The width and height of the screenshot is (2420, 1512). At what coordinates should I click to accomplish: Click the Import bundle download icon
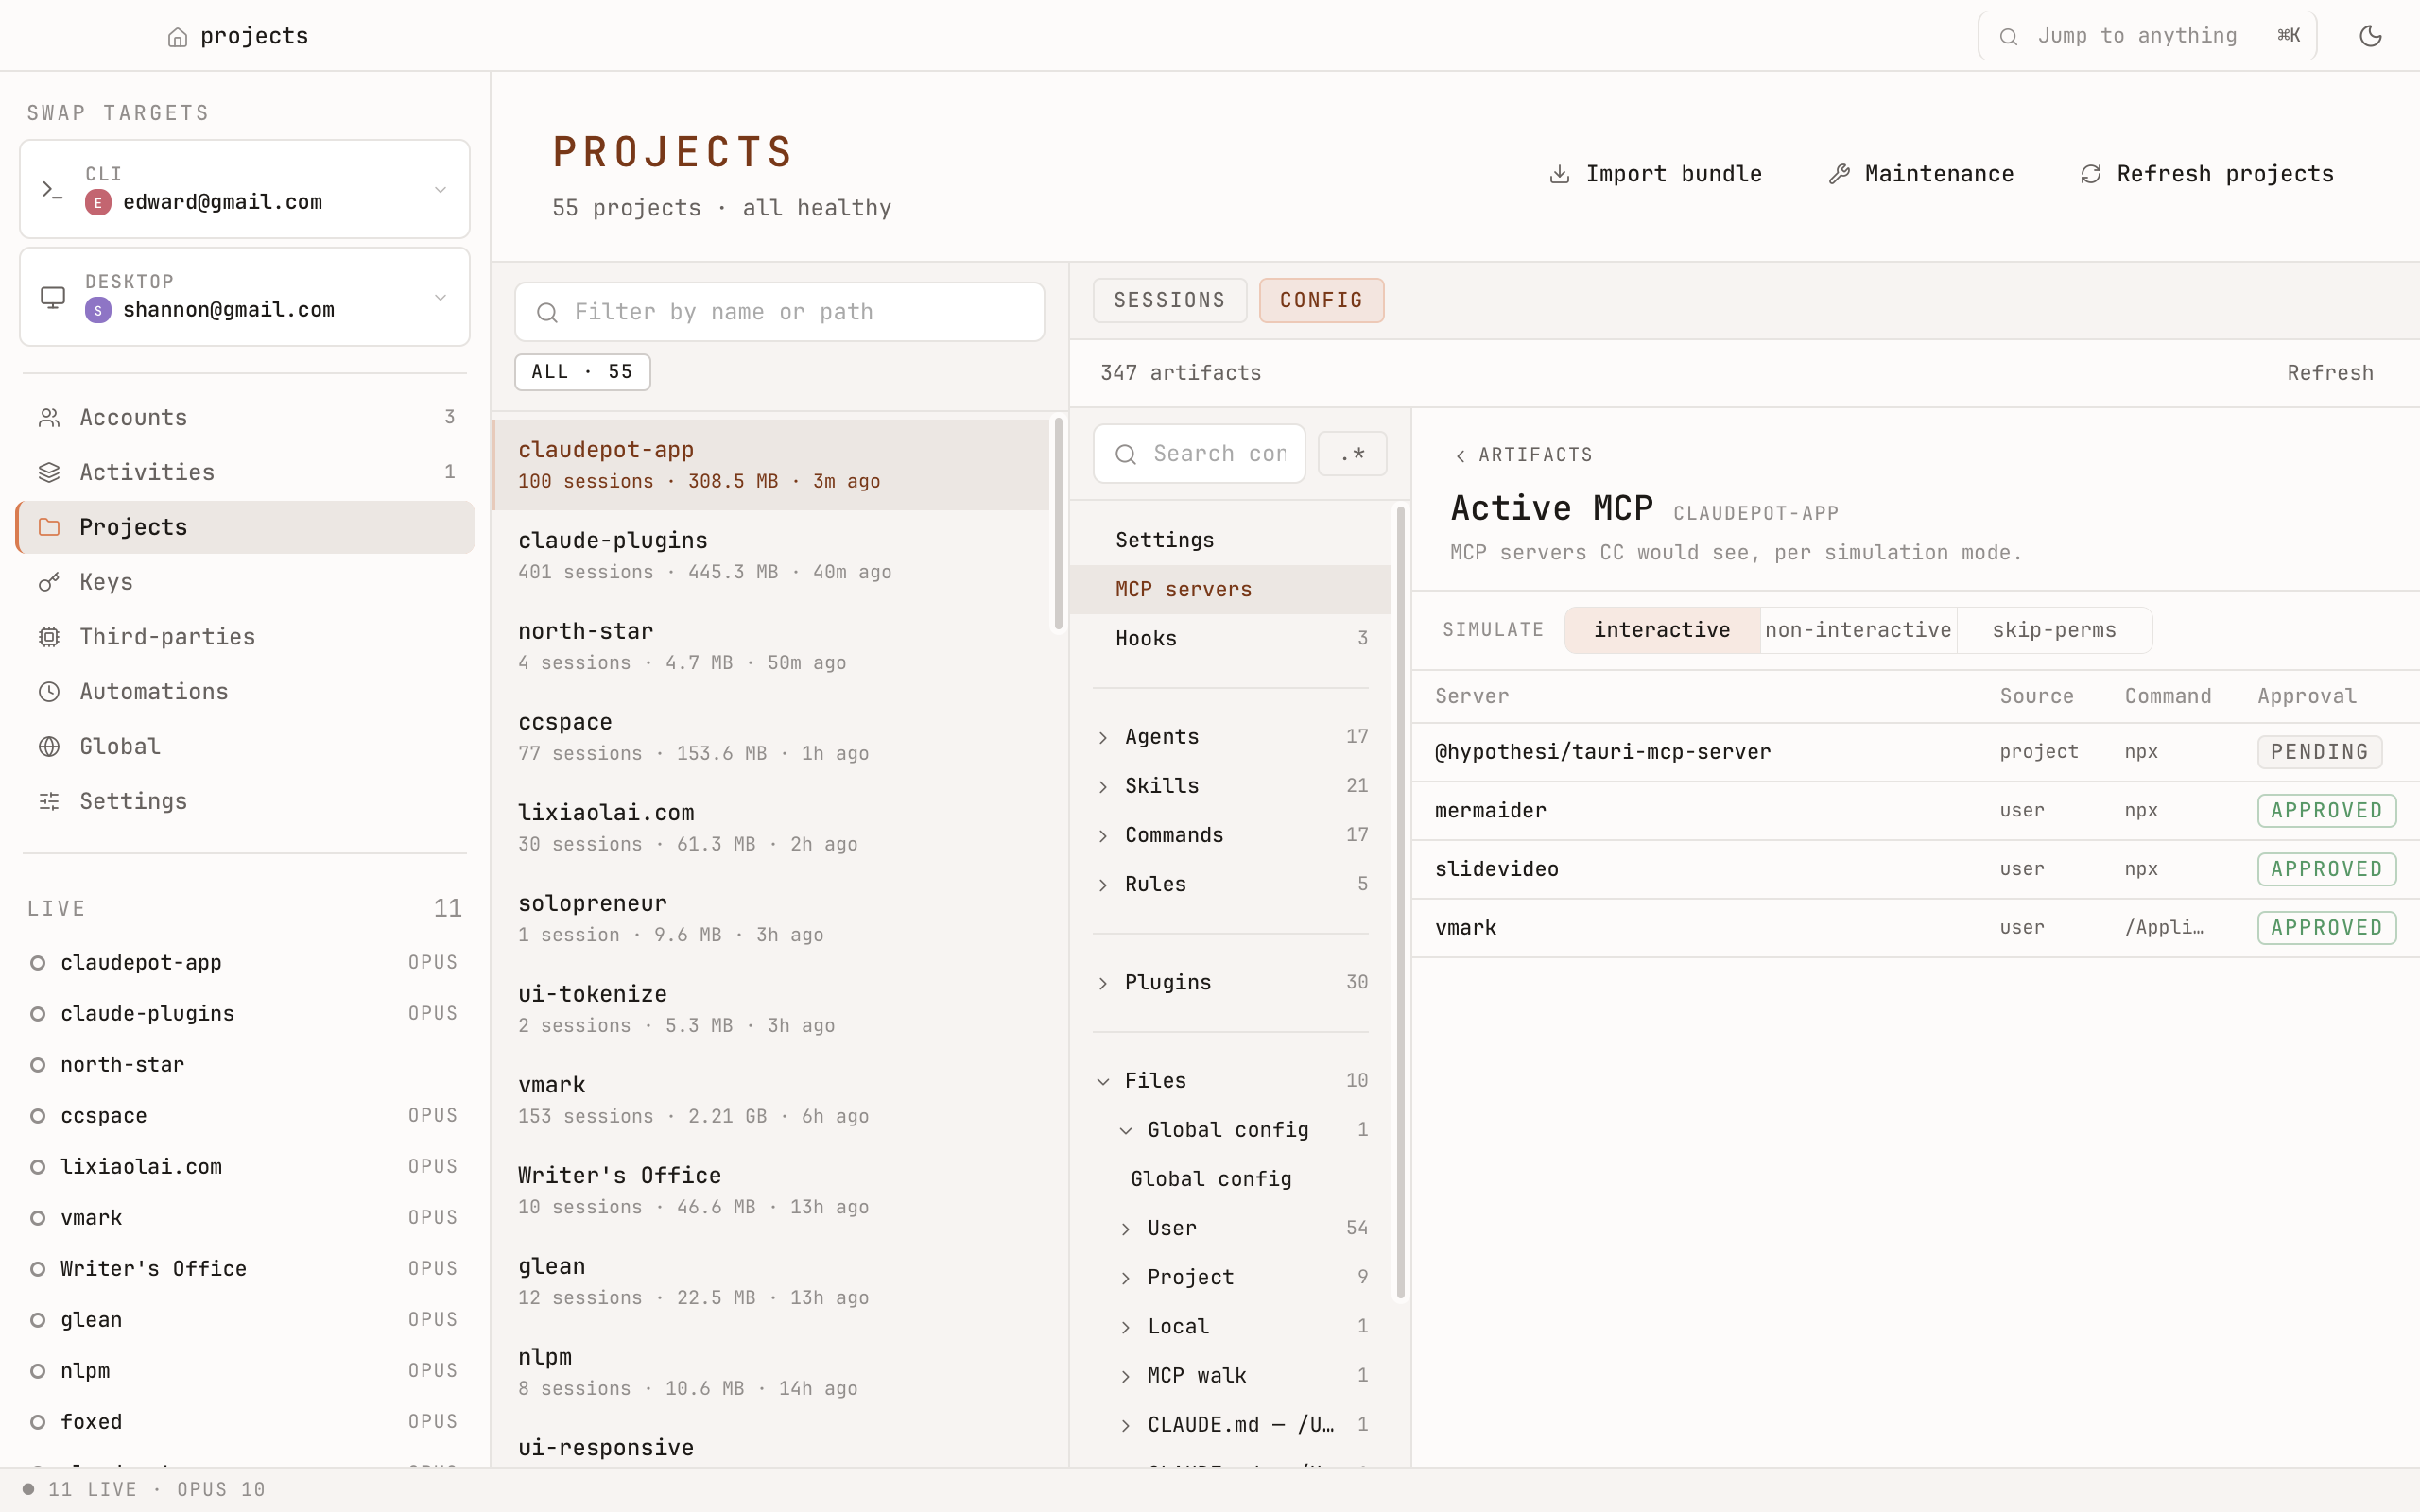coord(1560,173)
